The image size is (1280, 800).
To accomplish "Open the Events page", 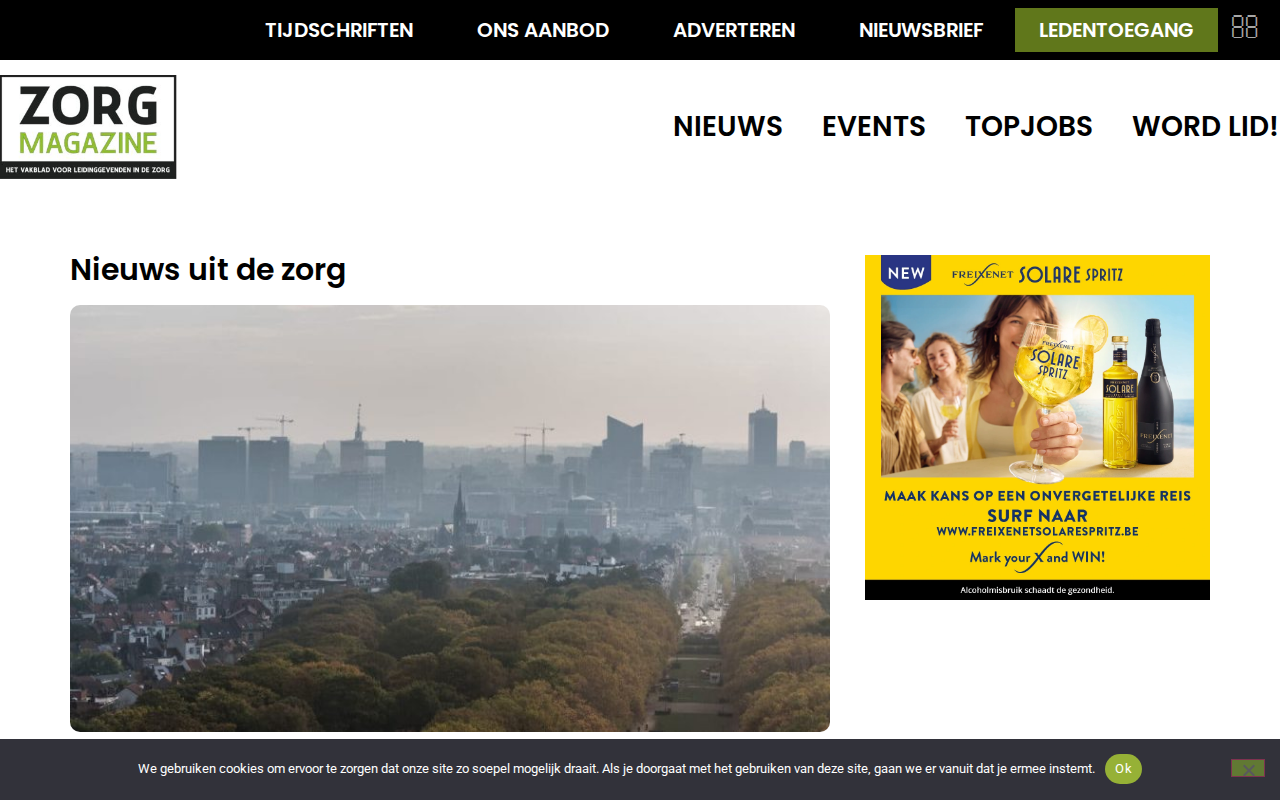I will click(x=874, y=127).
